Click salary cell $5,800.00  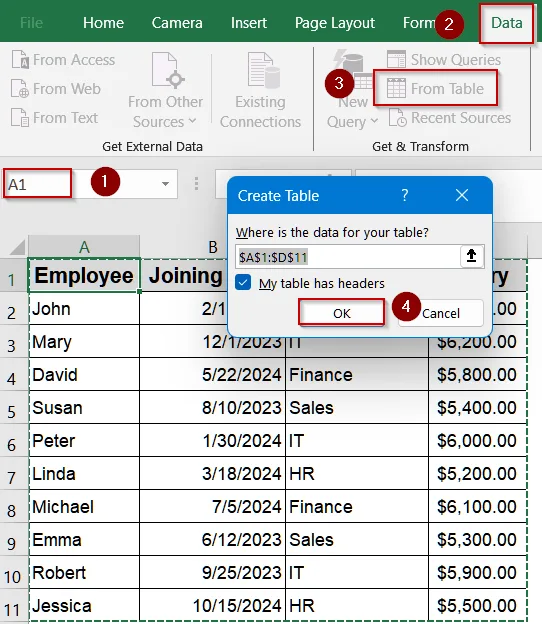point(478,374)
